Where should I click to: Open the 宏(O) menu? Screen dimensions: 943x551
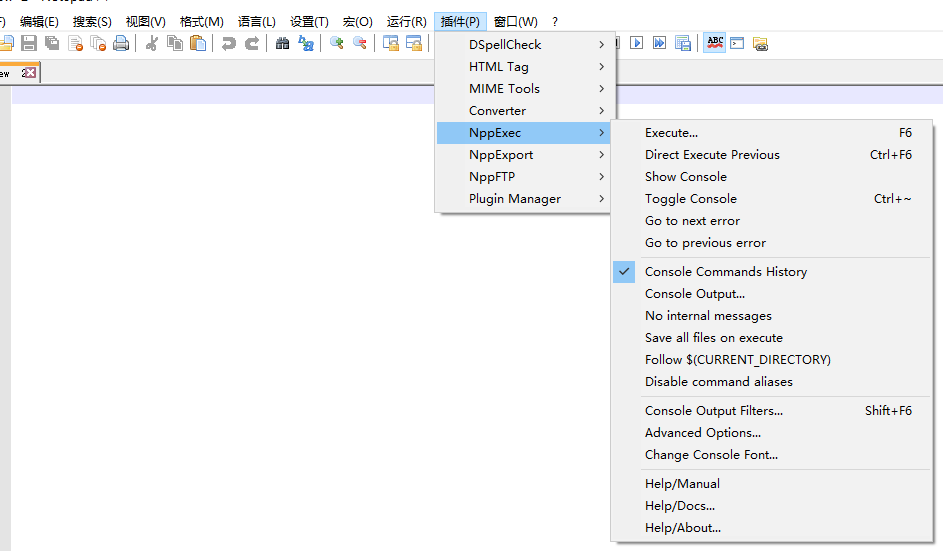pos(358,22)
